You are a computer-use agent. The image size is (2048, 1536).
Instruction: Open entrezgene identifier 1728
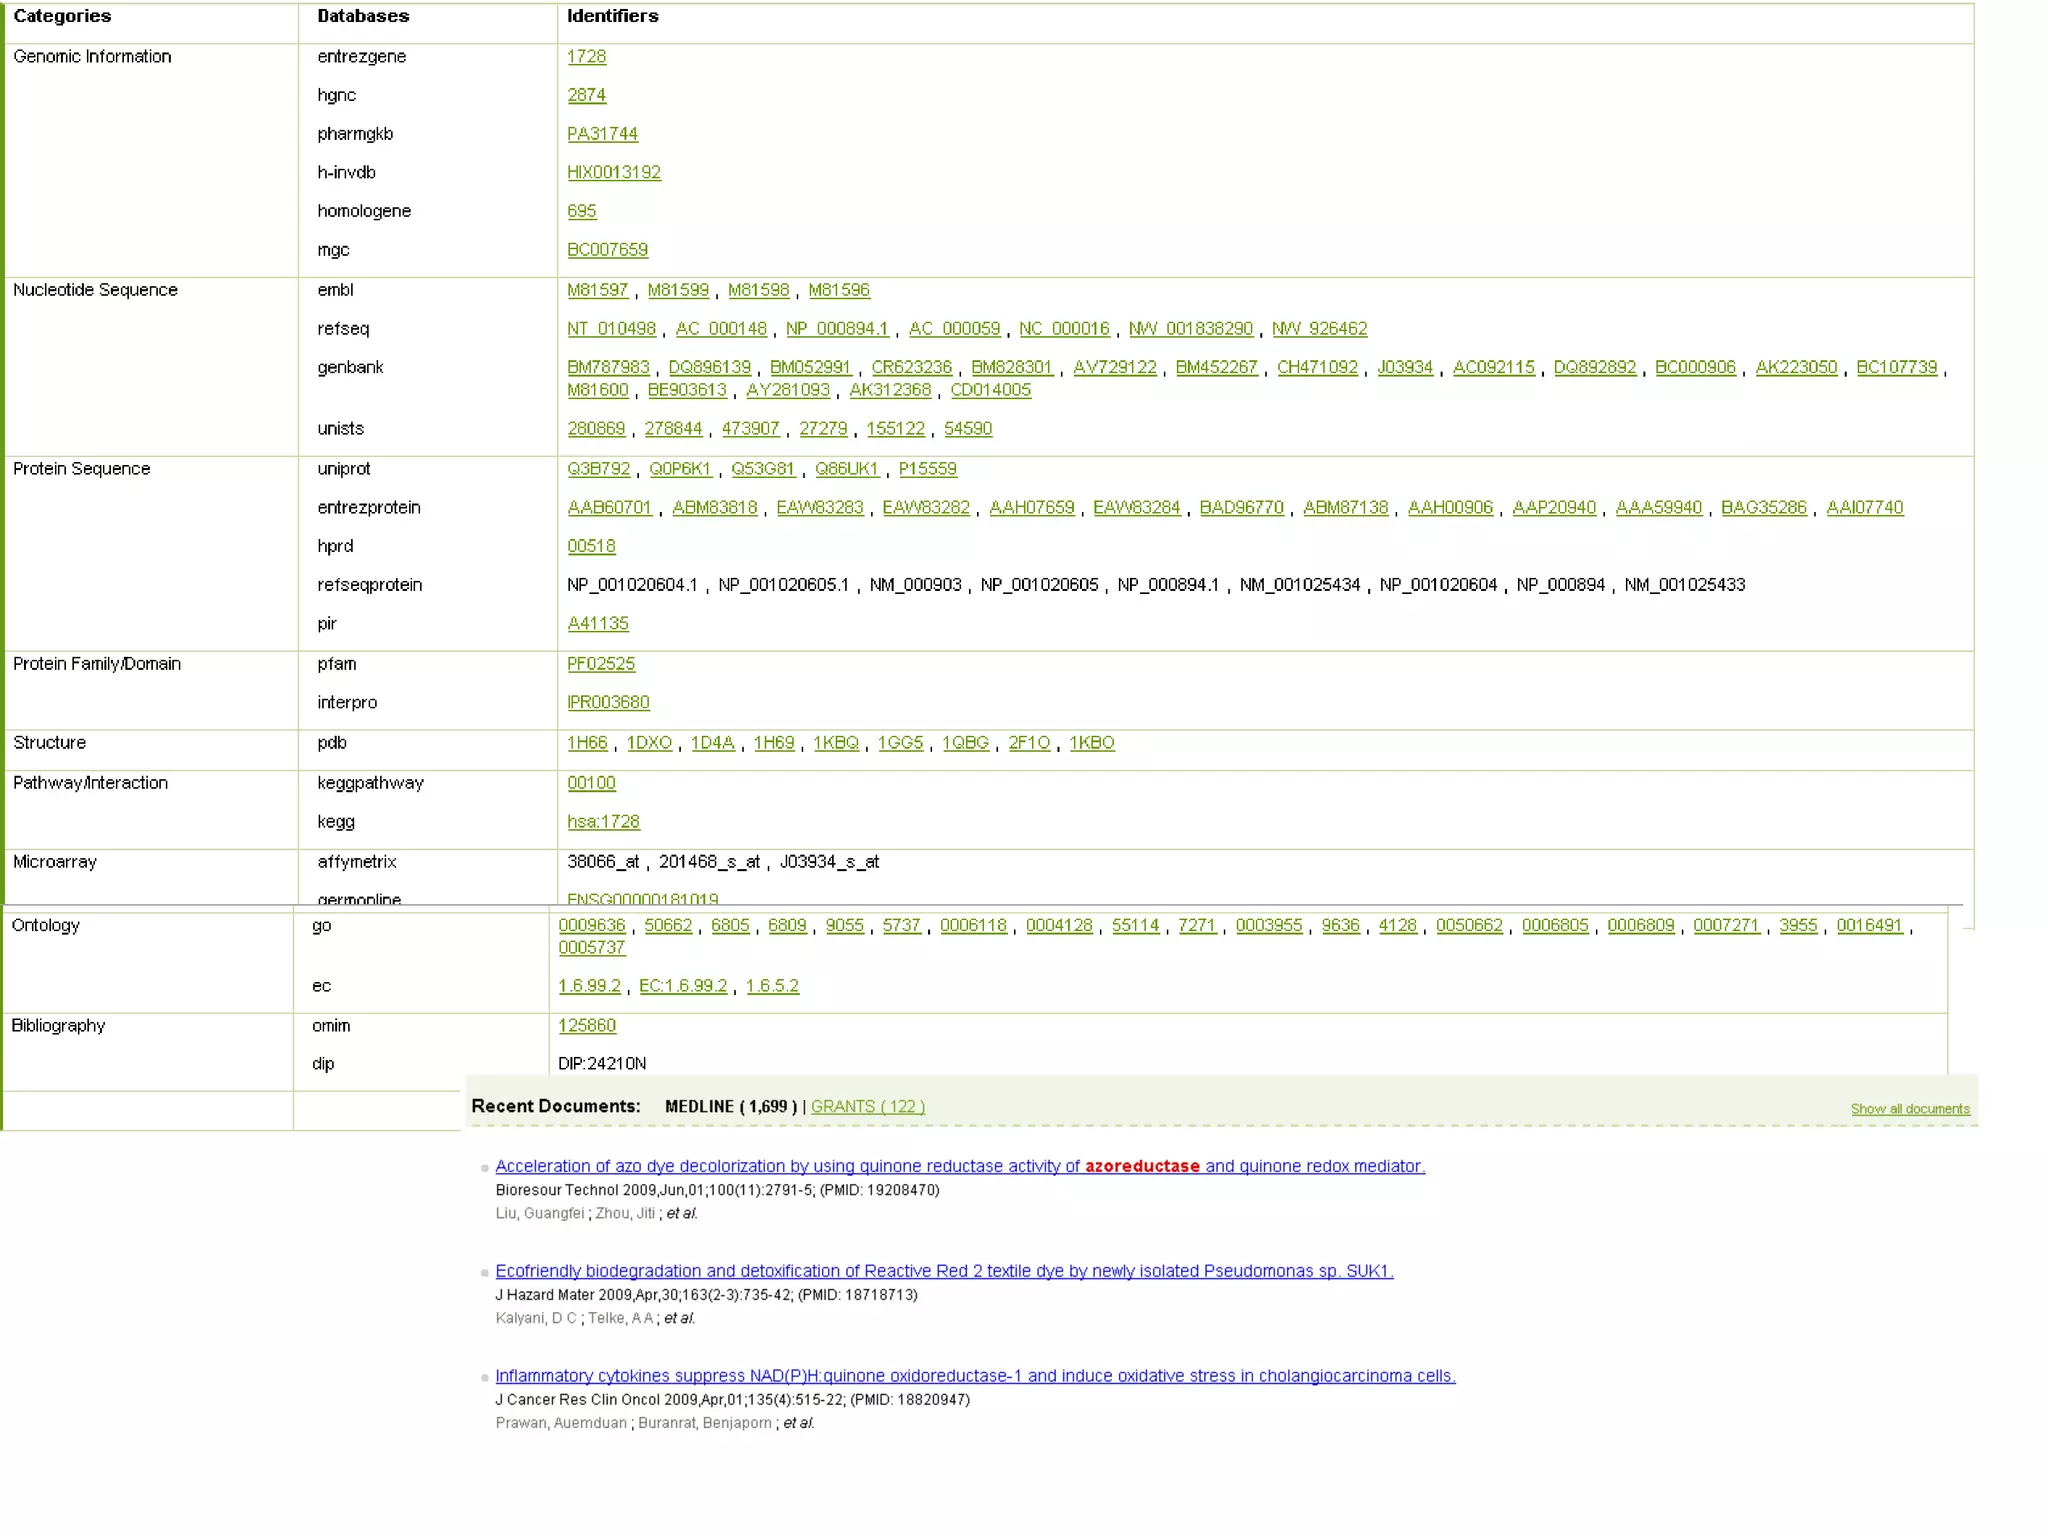pyautogui.click(x=586, y=57)
